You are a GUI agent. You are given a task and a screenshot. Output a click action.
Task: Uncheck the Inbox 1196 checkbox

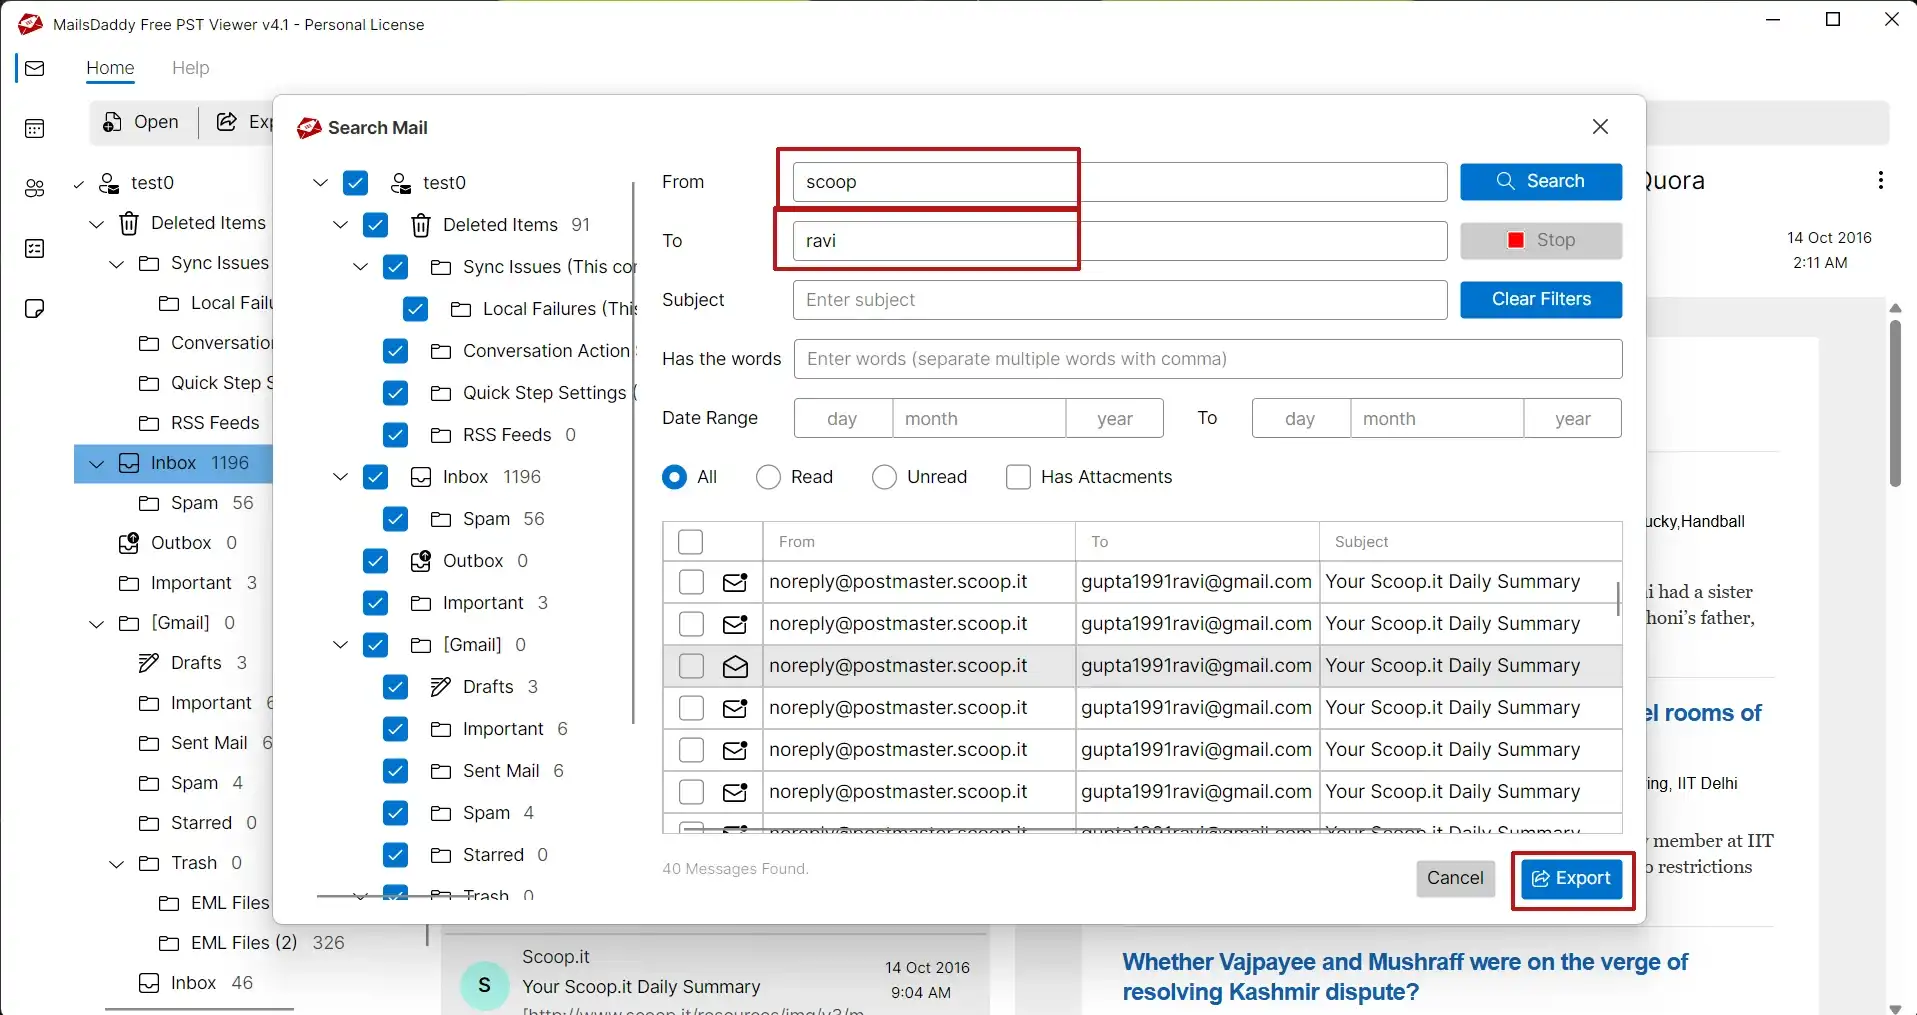click(x=375, y=477)
